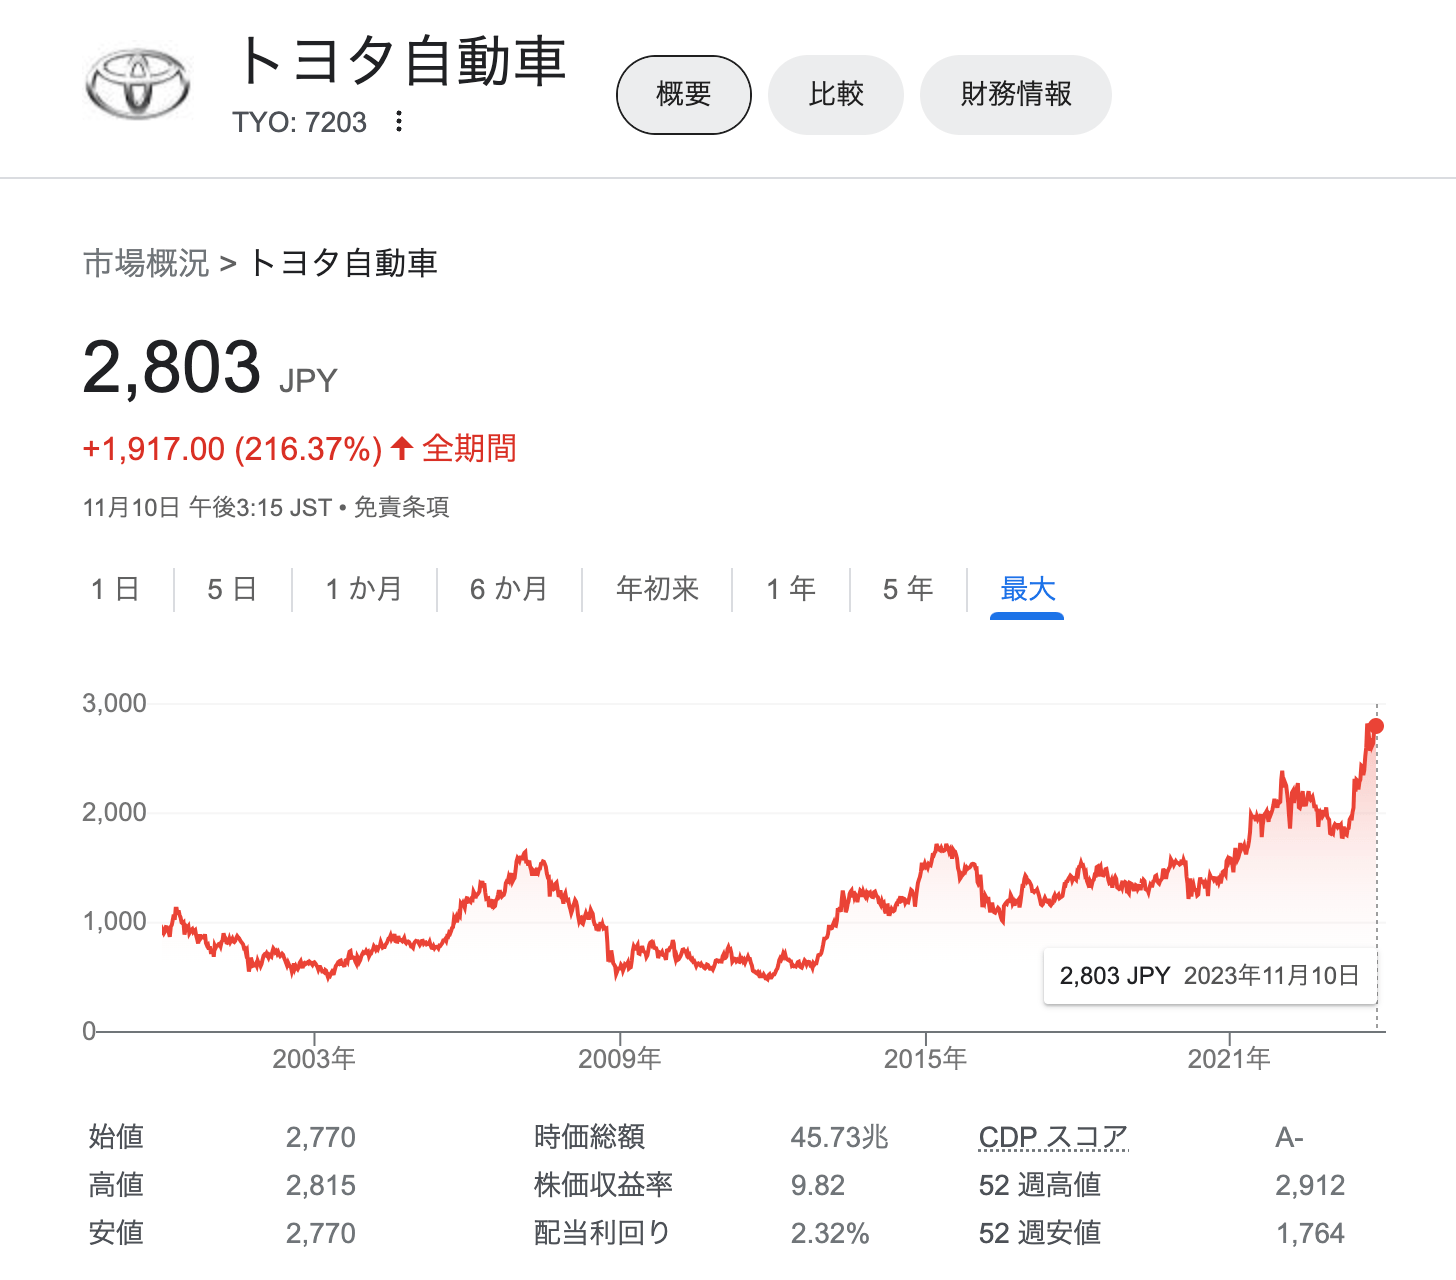1456x1280 pixels.
Task: Click the red endpoint dot on chart
Action: (1376, 726)
